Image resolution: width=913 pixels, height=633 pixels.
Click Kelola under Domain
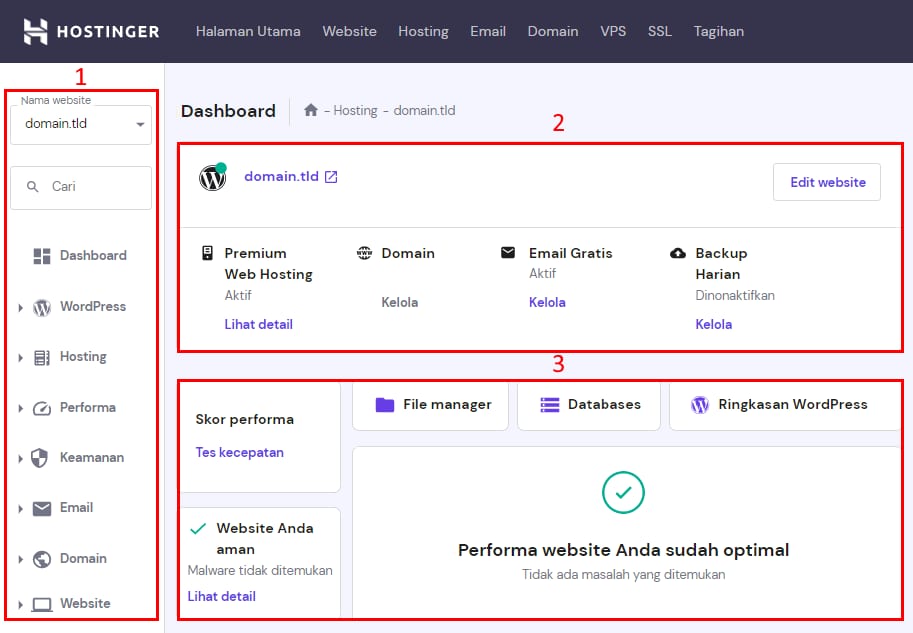(x=399, y=302)
